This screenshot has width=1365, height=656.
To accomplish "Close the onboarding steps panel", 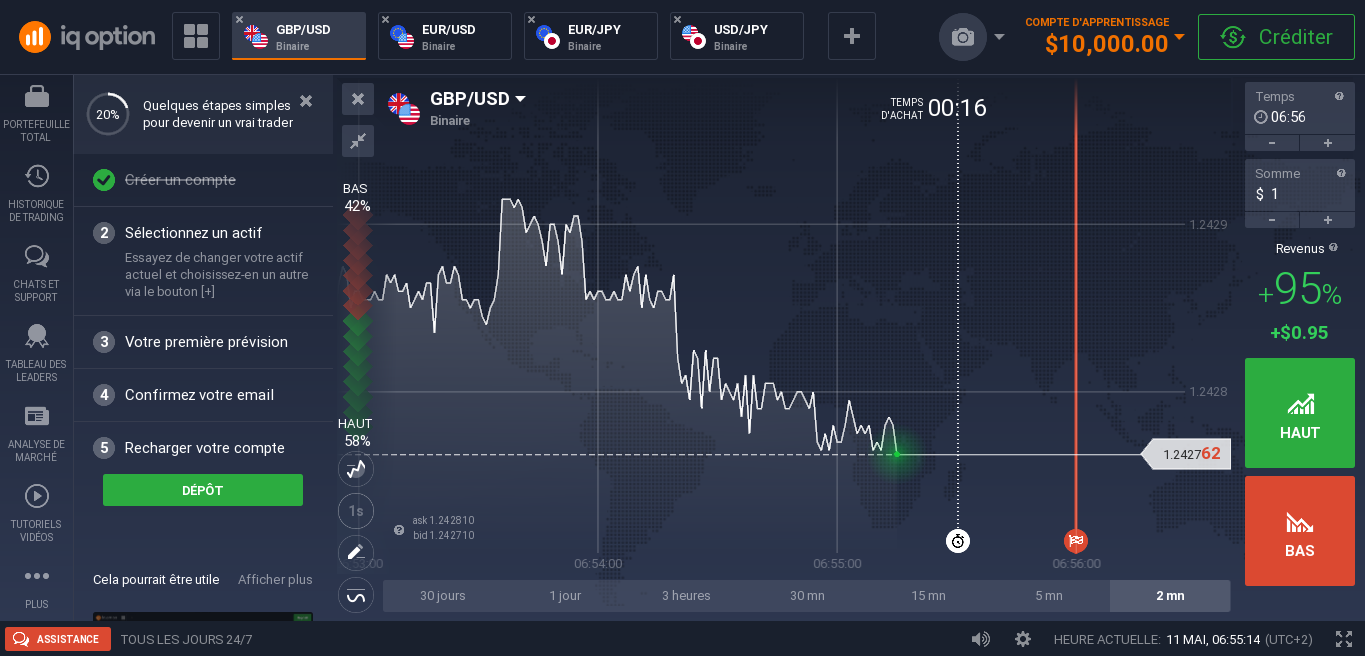I will pos(306,101).
